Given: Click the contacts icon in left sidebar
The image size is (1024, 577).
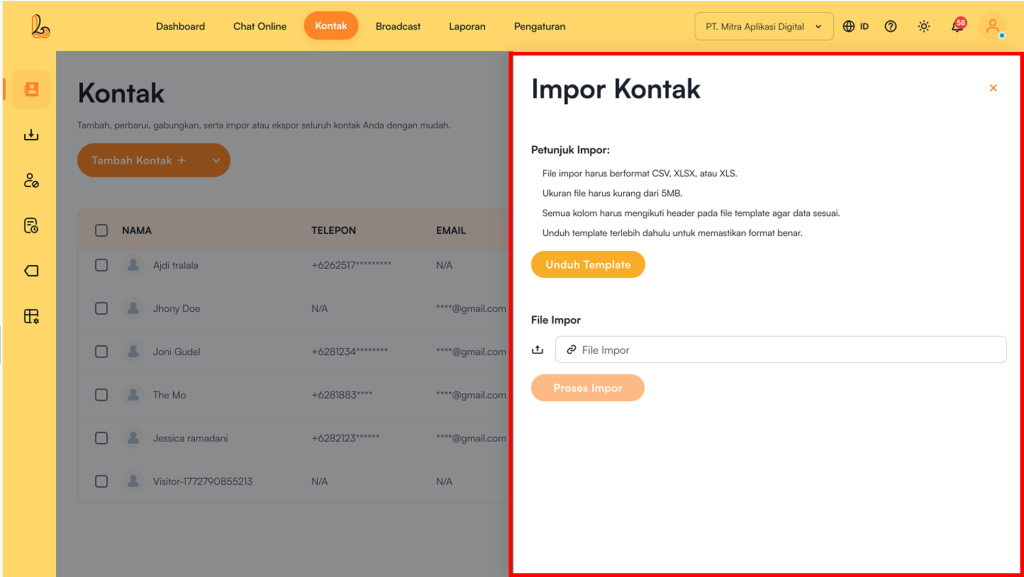Looking at the screenshot, I should coord(31,89).
